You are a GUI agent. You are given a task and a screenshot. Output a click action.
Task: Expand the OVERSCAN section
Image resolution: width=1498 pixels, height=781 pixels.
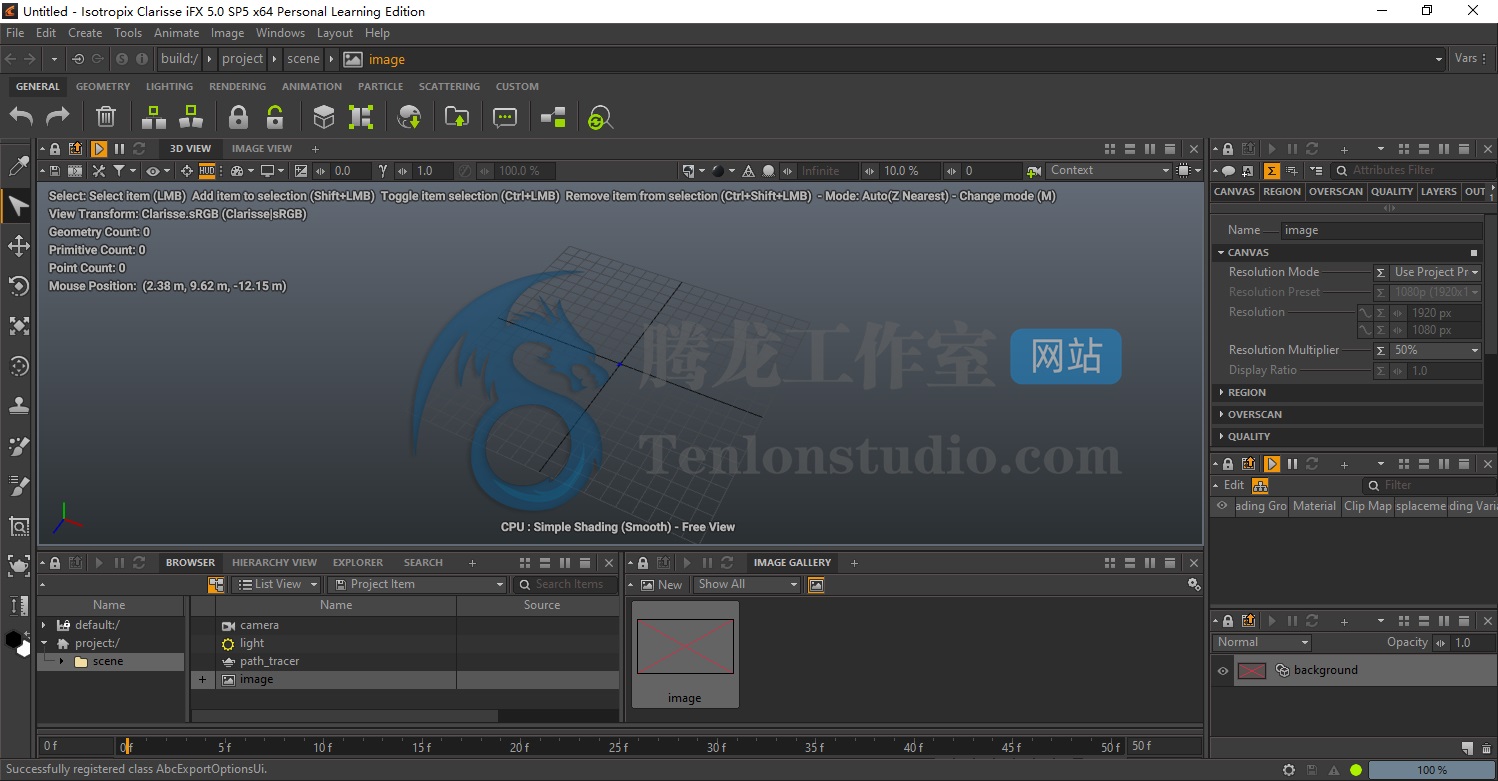[1348, 415]
